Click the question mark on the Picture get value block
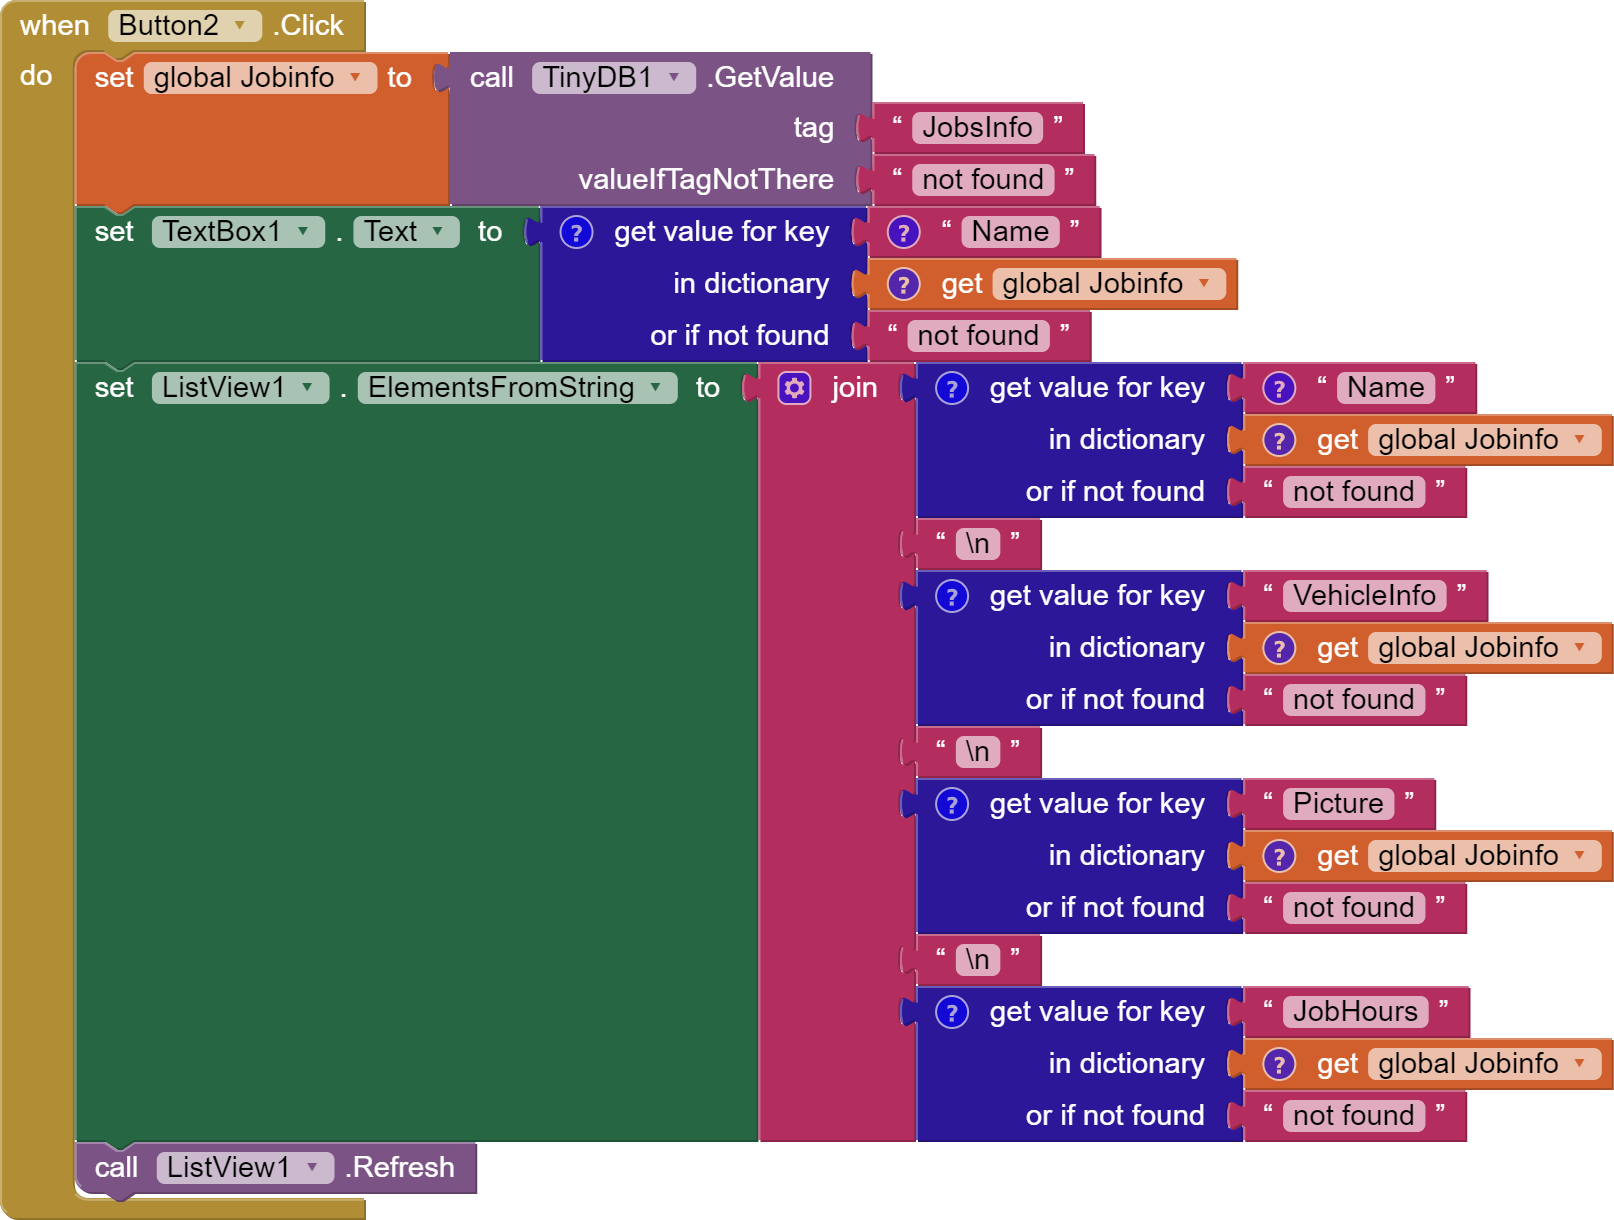Screen dimensions: 1614x1220 pos(950,803)
